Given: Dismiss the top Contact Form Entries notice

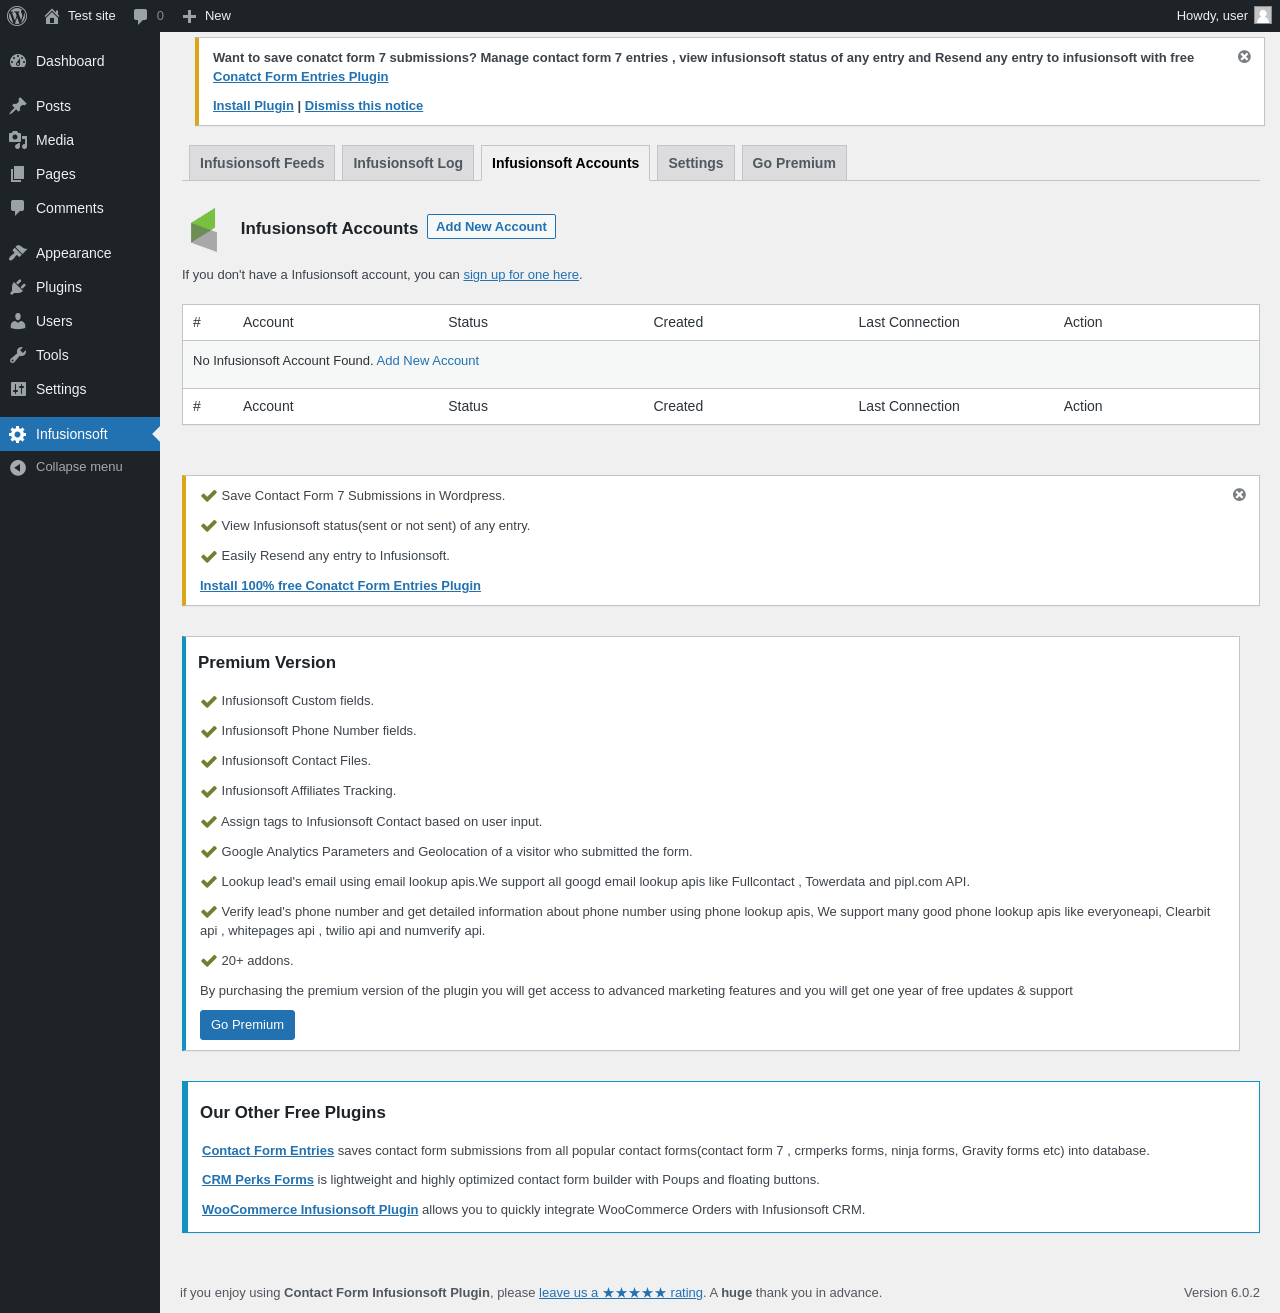Looking at the screenshot, I should coord(1244,57).
